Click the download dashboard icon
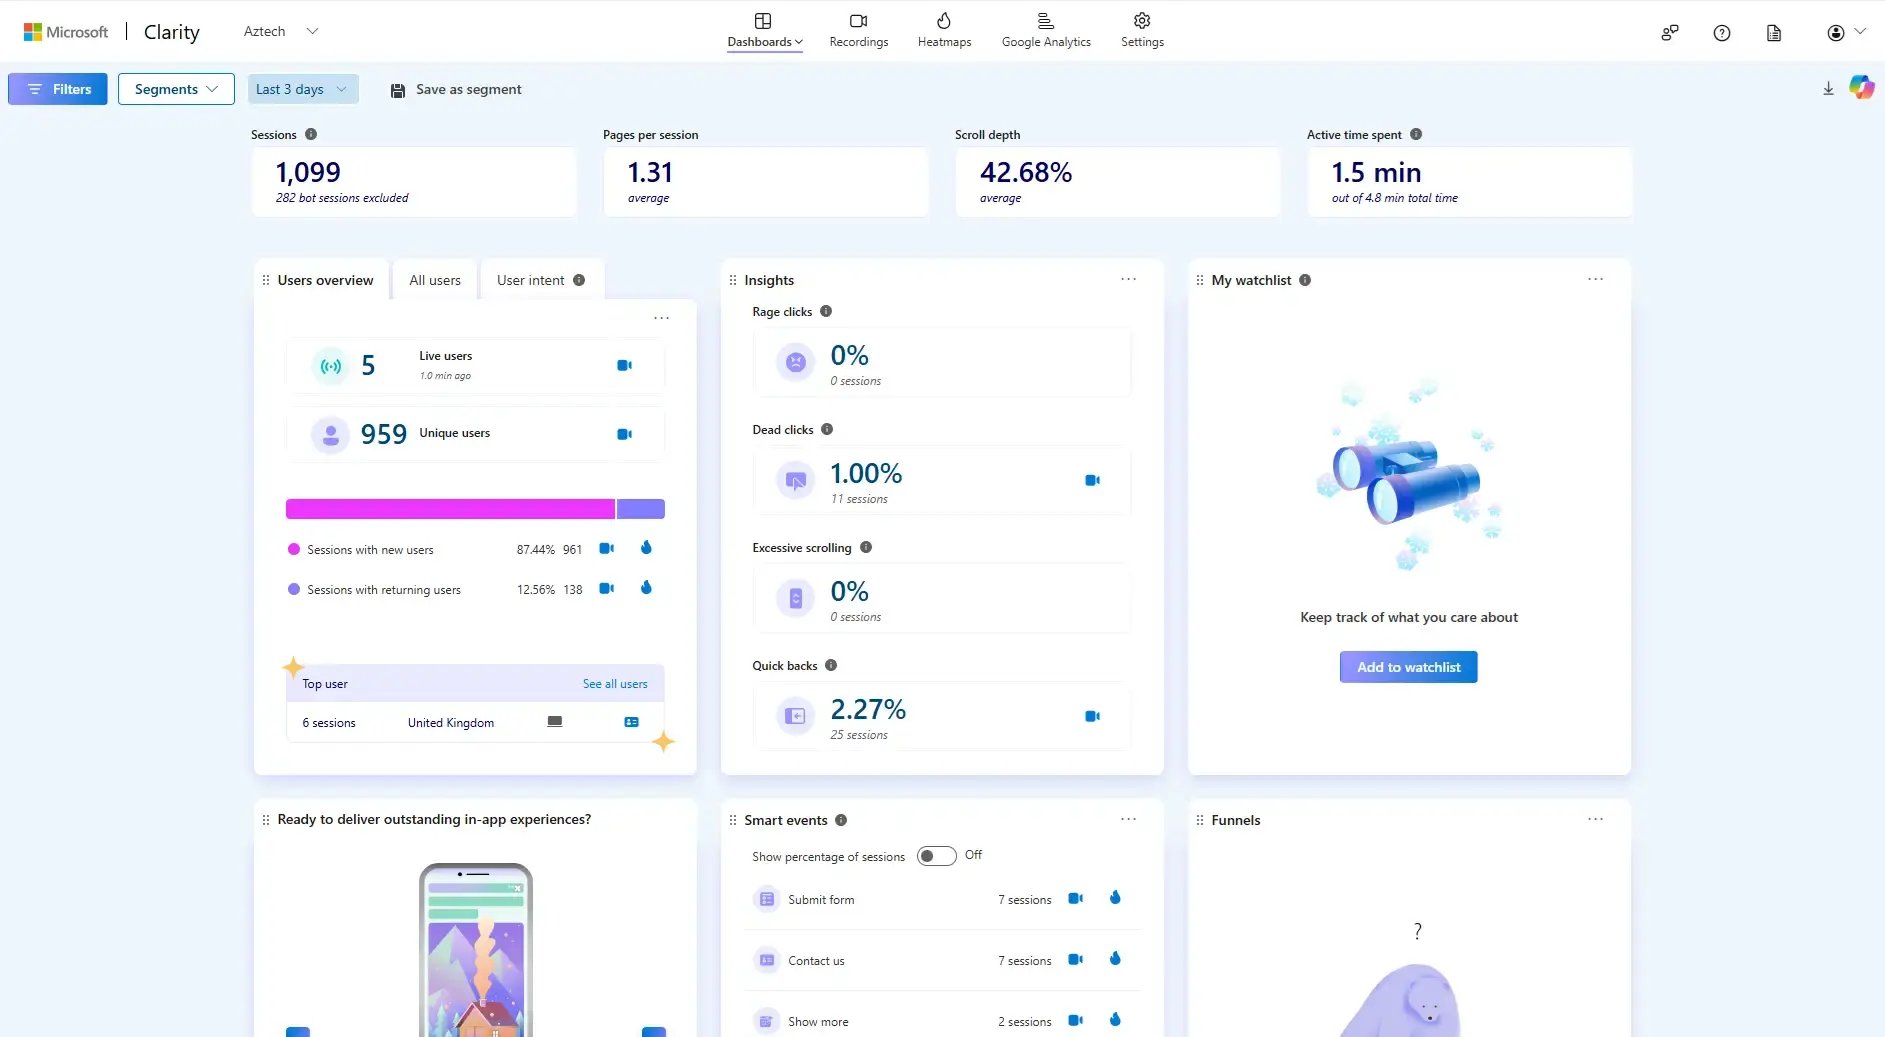The width and height of the screenshot is (1885, 1037). coord(1827,88)
